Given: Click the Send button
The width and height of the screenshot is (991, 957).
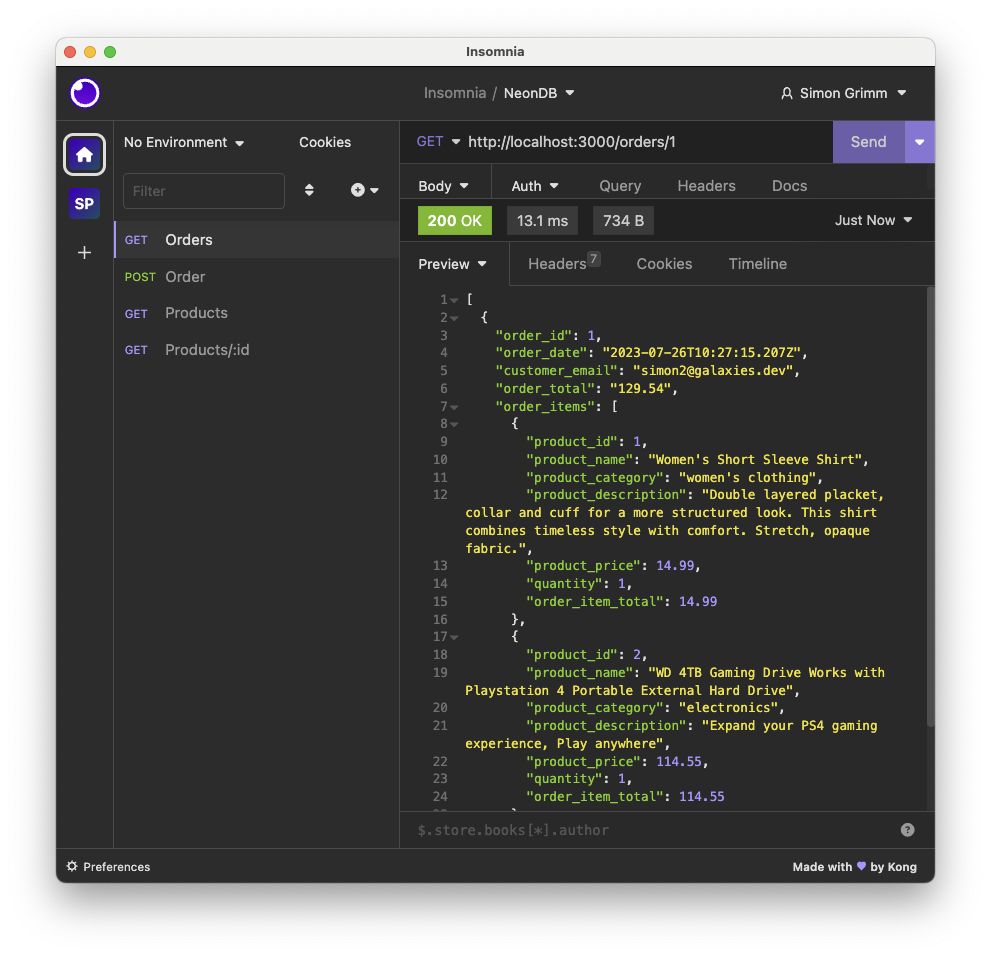Looking at the screenshot, I should [868, 142].
